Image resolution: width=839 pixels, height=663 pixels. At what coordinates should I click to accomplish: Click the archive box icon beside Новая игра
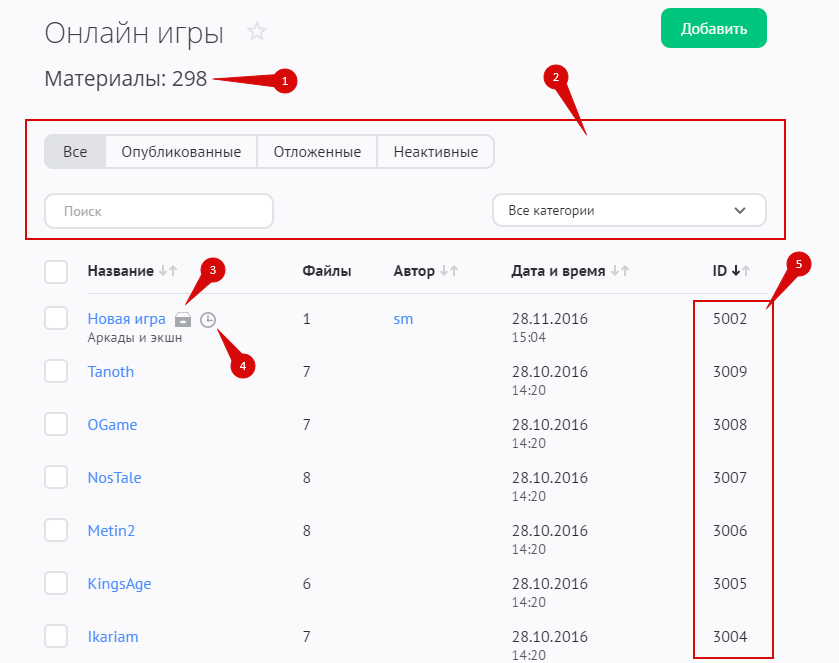click(x=183, y=320)
